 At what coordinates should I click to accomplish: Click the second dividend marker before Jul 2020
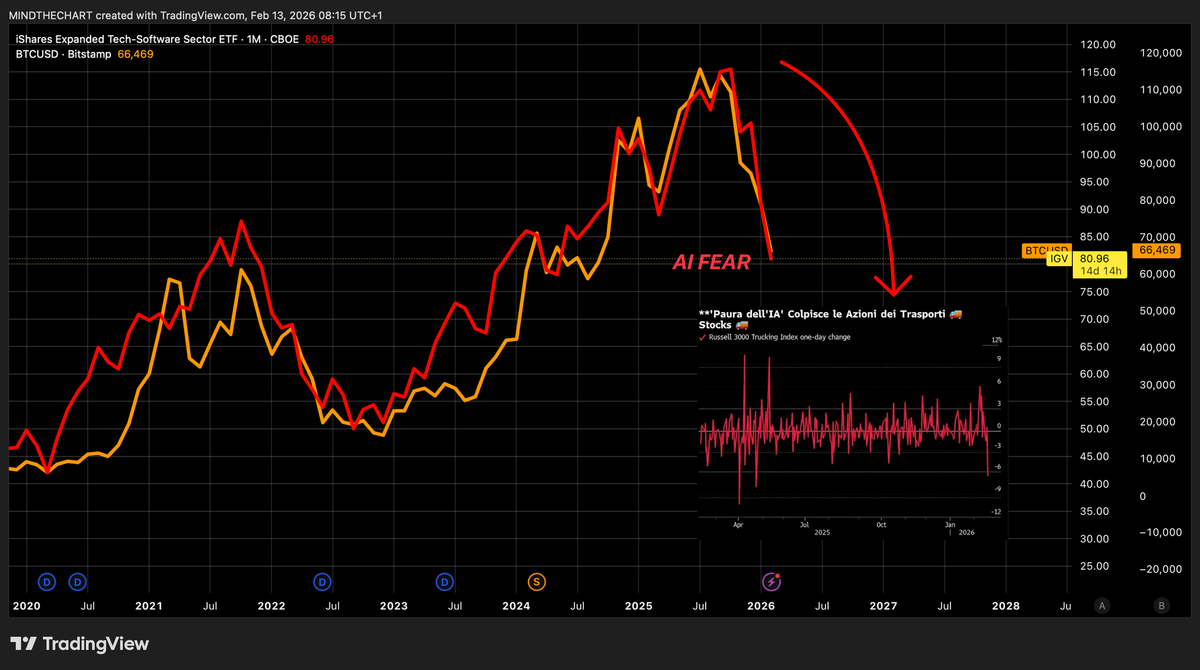[x=77, y=581]
